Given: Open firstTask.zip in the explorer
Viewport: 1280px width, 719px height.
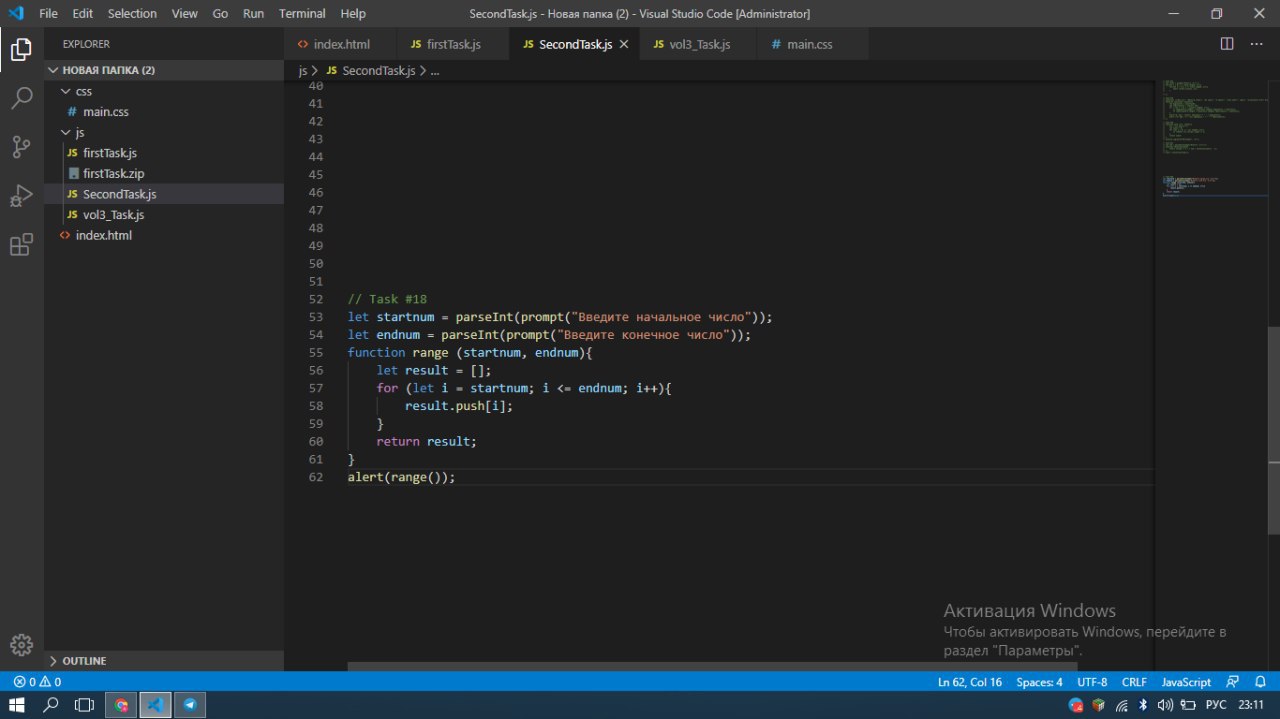Looking at the screenshot, I should pyautogui.click(x=113, y=174).
